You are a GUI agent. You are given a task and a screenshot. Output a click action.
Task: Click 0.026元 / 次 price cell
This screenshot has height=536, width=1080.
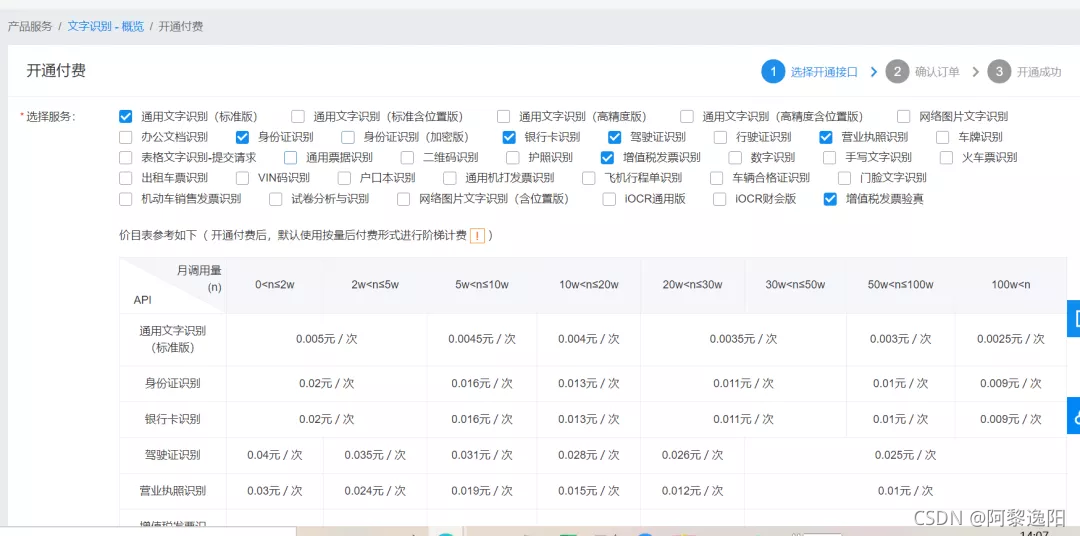(692, 455)
